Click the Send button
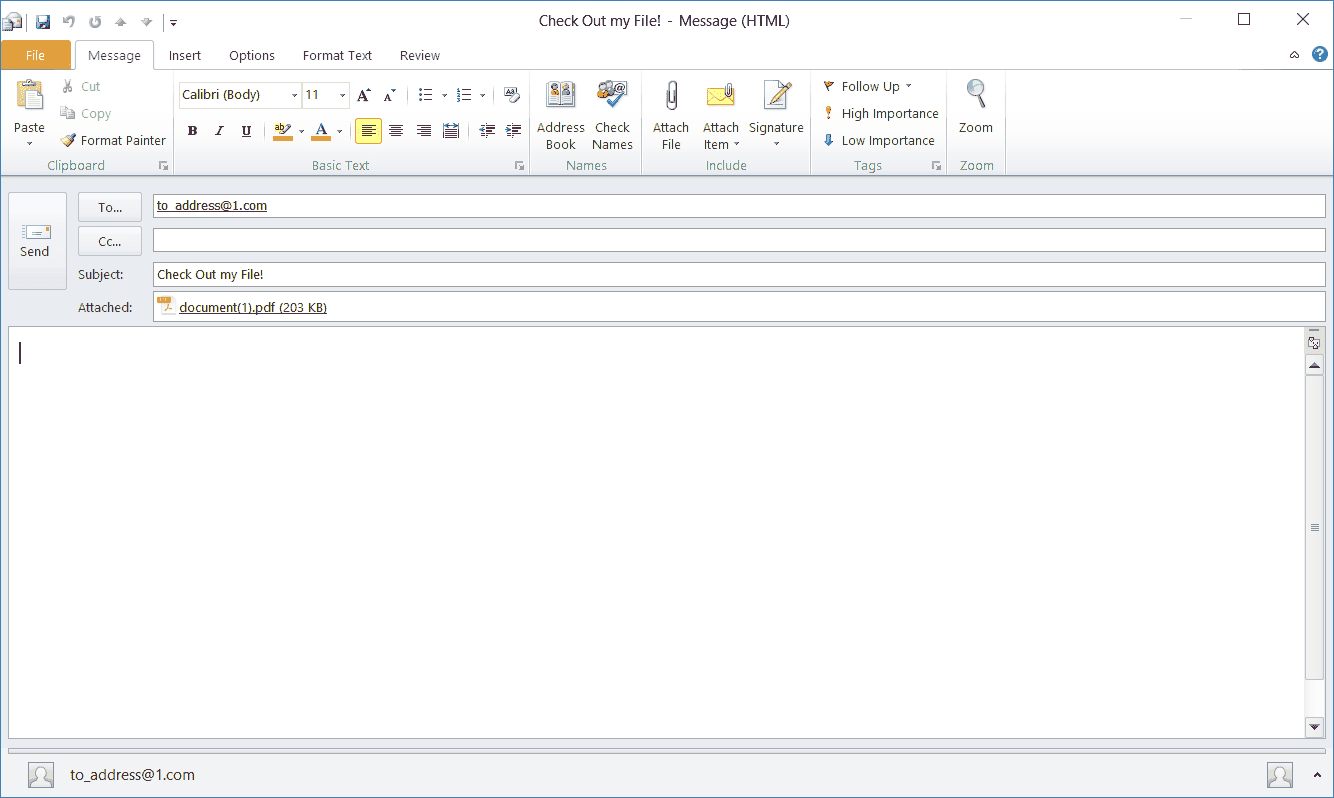The width and height of the screenshot is (1334, 798). (x=36, y=240)
